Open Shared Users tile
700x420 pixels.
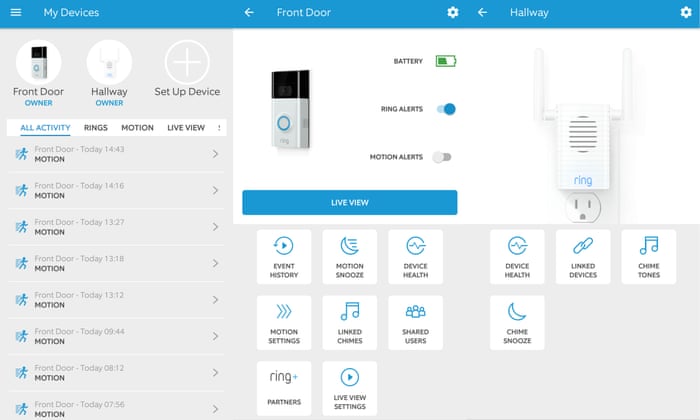(x=416, y=322)
